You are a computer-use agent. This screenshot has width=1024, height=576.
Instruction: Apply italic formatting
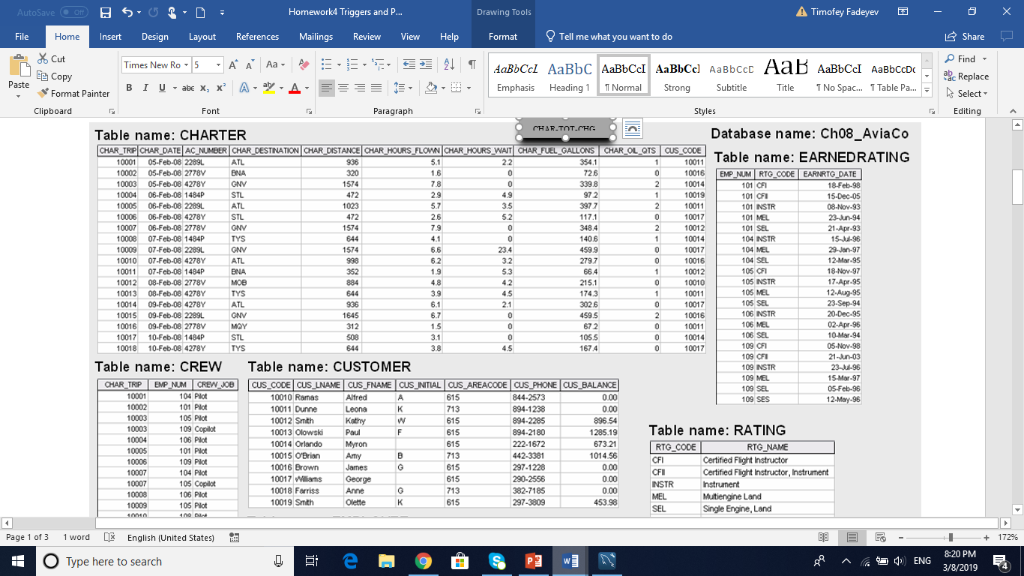click(x=146, y=87)
